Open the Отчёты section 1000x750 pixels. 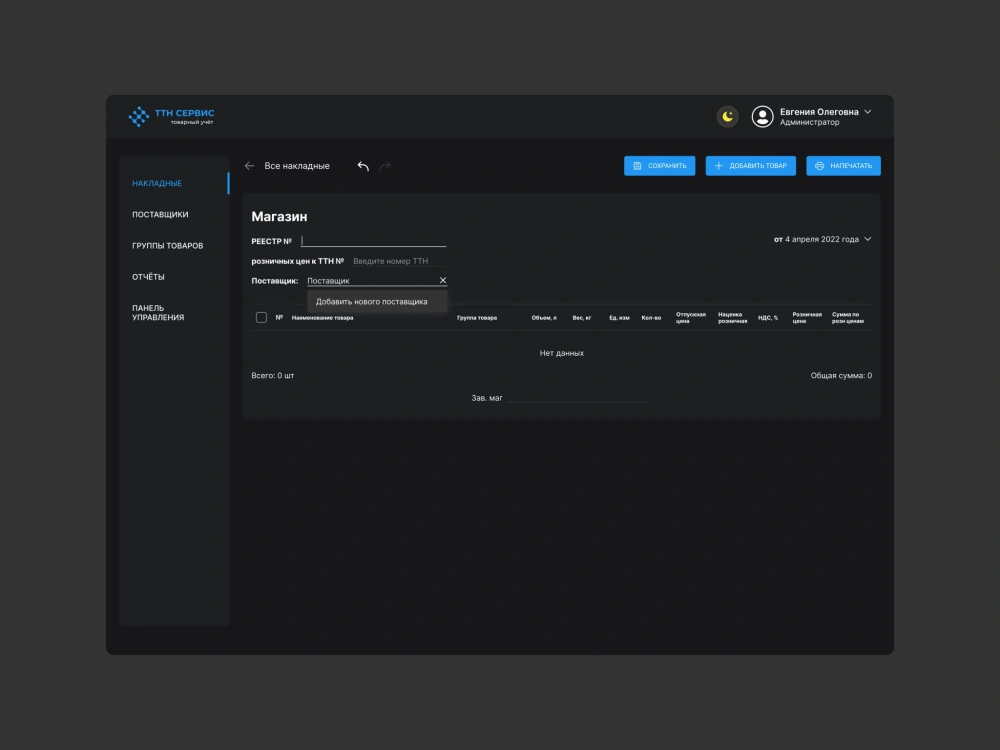pyautogui.click(x=148, y=277)
